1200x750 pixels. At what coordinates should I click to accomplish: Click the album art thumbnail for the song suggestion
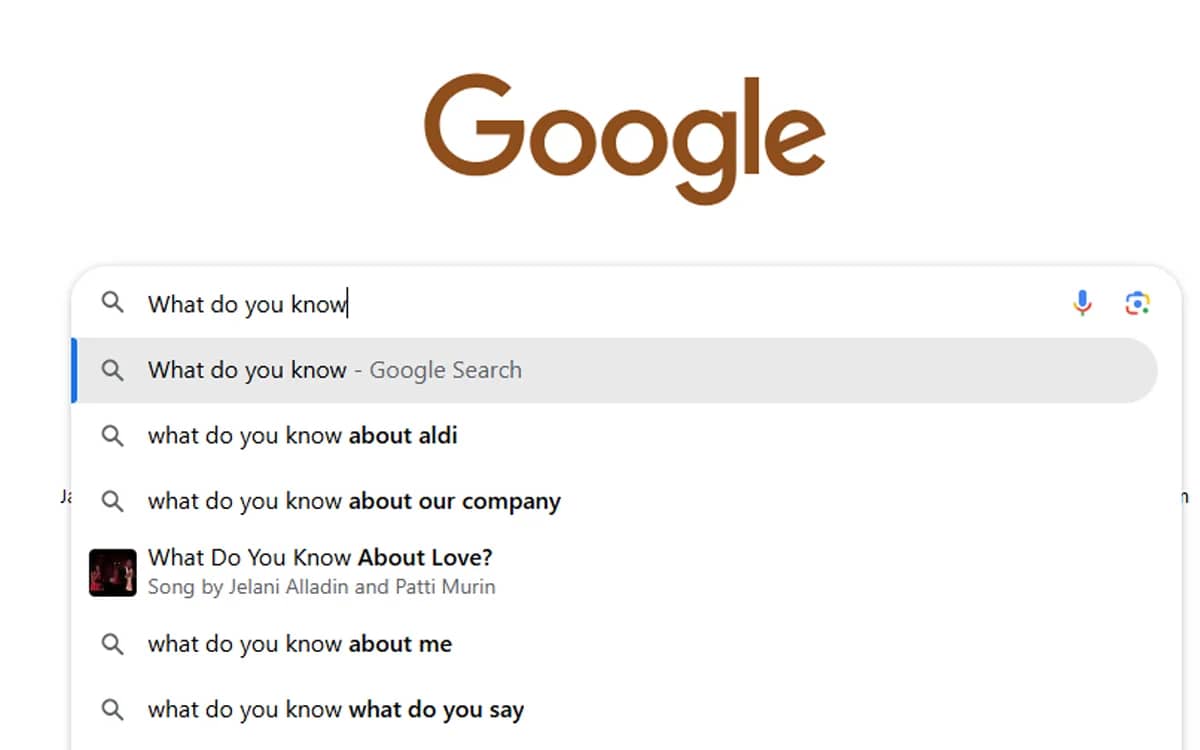tap(112, 571)
